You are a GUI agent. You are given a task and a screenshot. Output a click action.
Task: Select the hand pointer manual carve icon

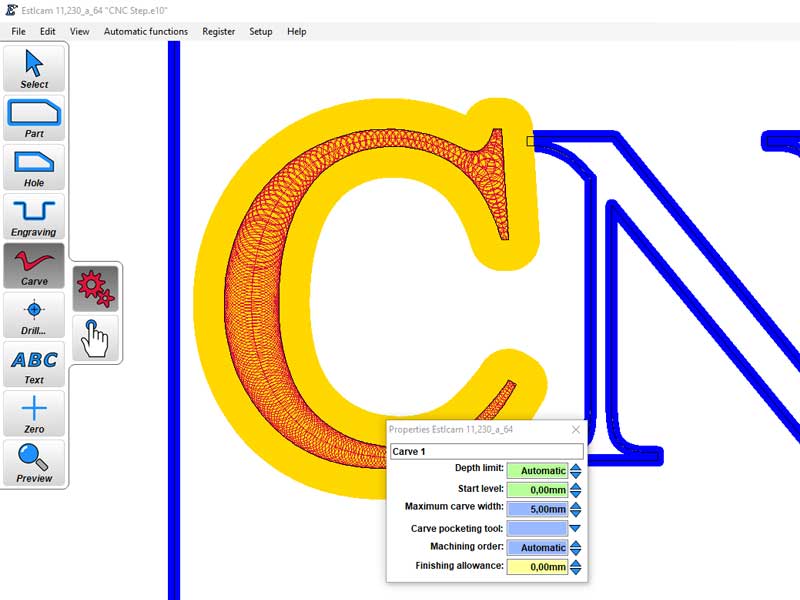(x=96, y=337)
